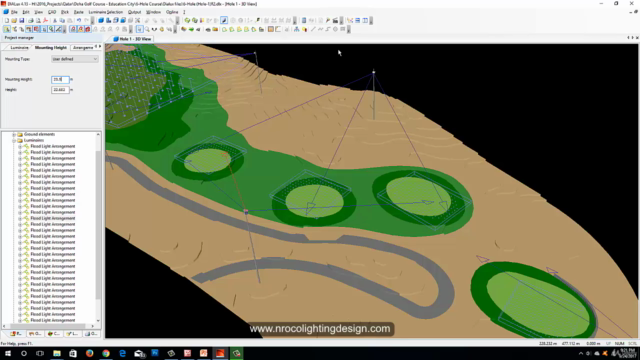Click the first blue 3D cube view icon
The height and width of the screenshot is (360, 640).
click(101, 20)
